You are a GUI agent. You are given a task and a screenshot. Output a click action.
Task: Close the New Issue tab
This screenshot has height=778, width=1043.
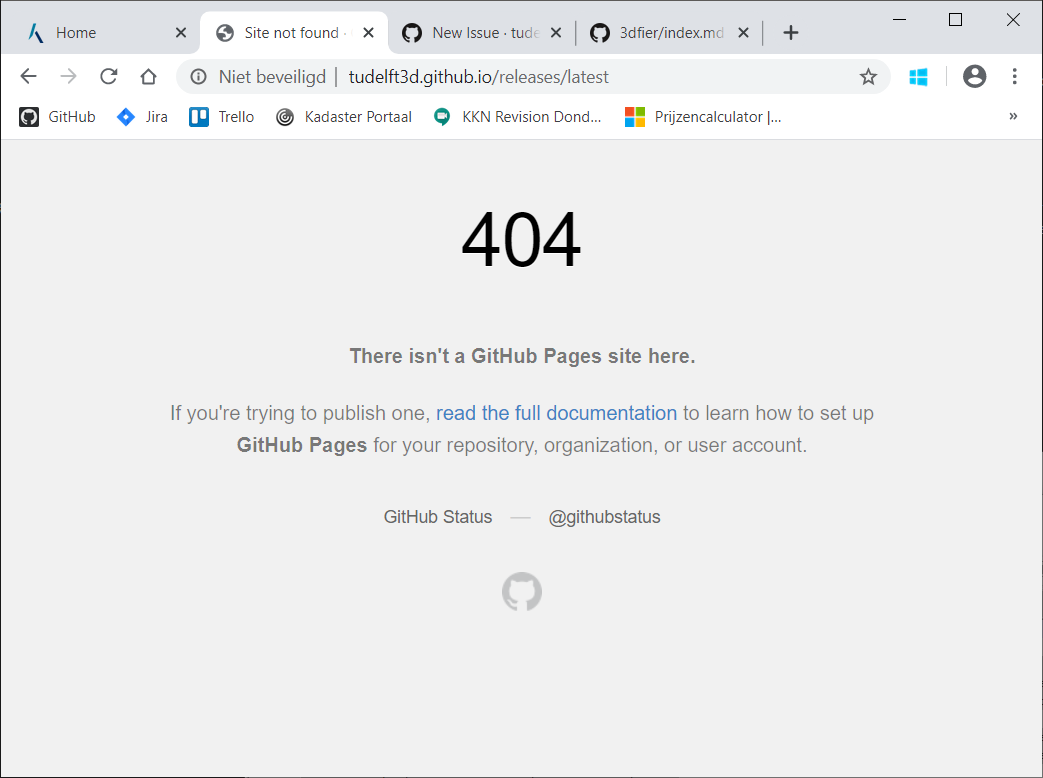tap(556, 33)
